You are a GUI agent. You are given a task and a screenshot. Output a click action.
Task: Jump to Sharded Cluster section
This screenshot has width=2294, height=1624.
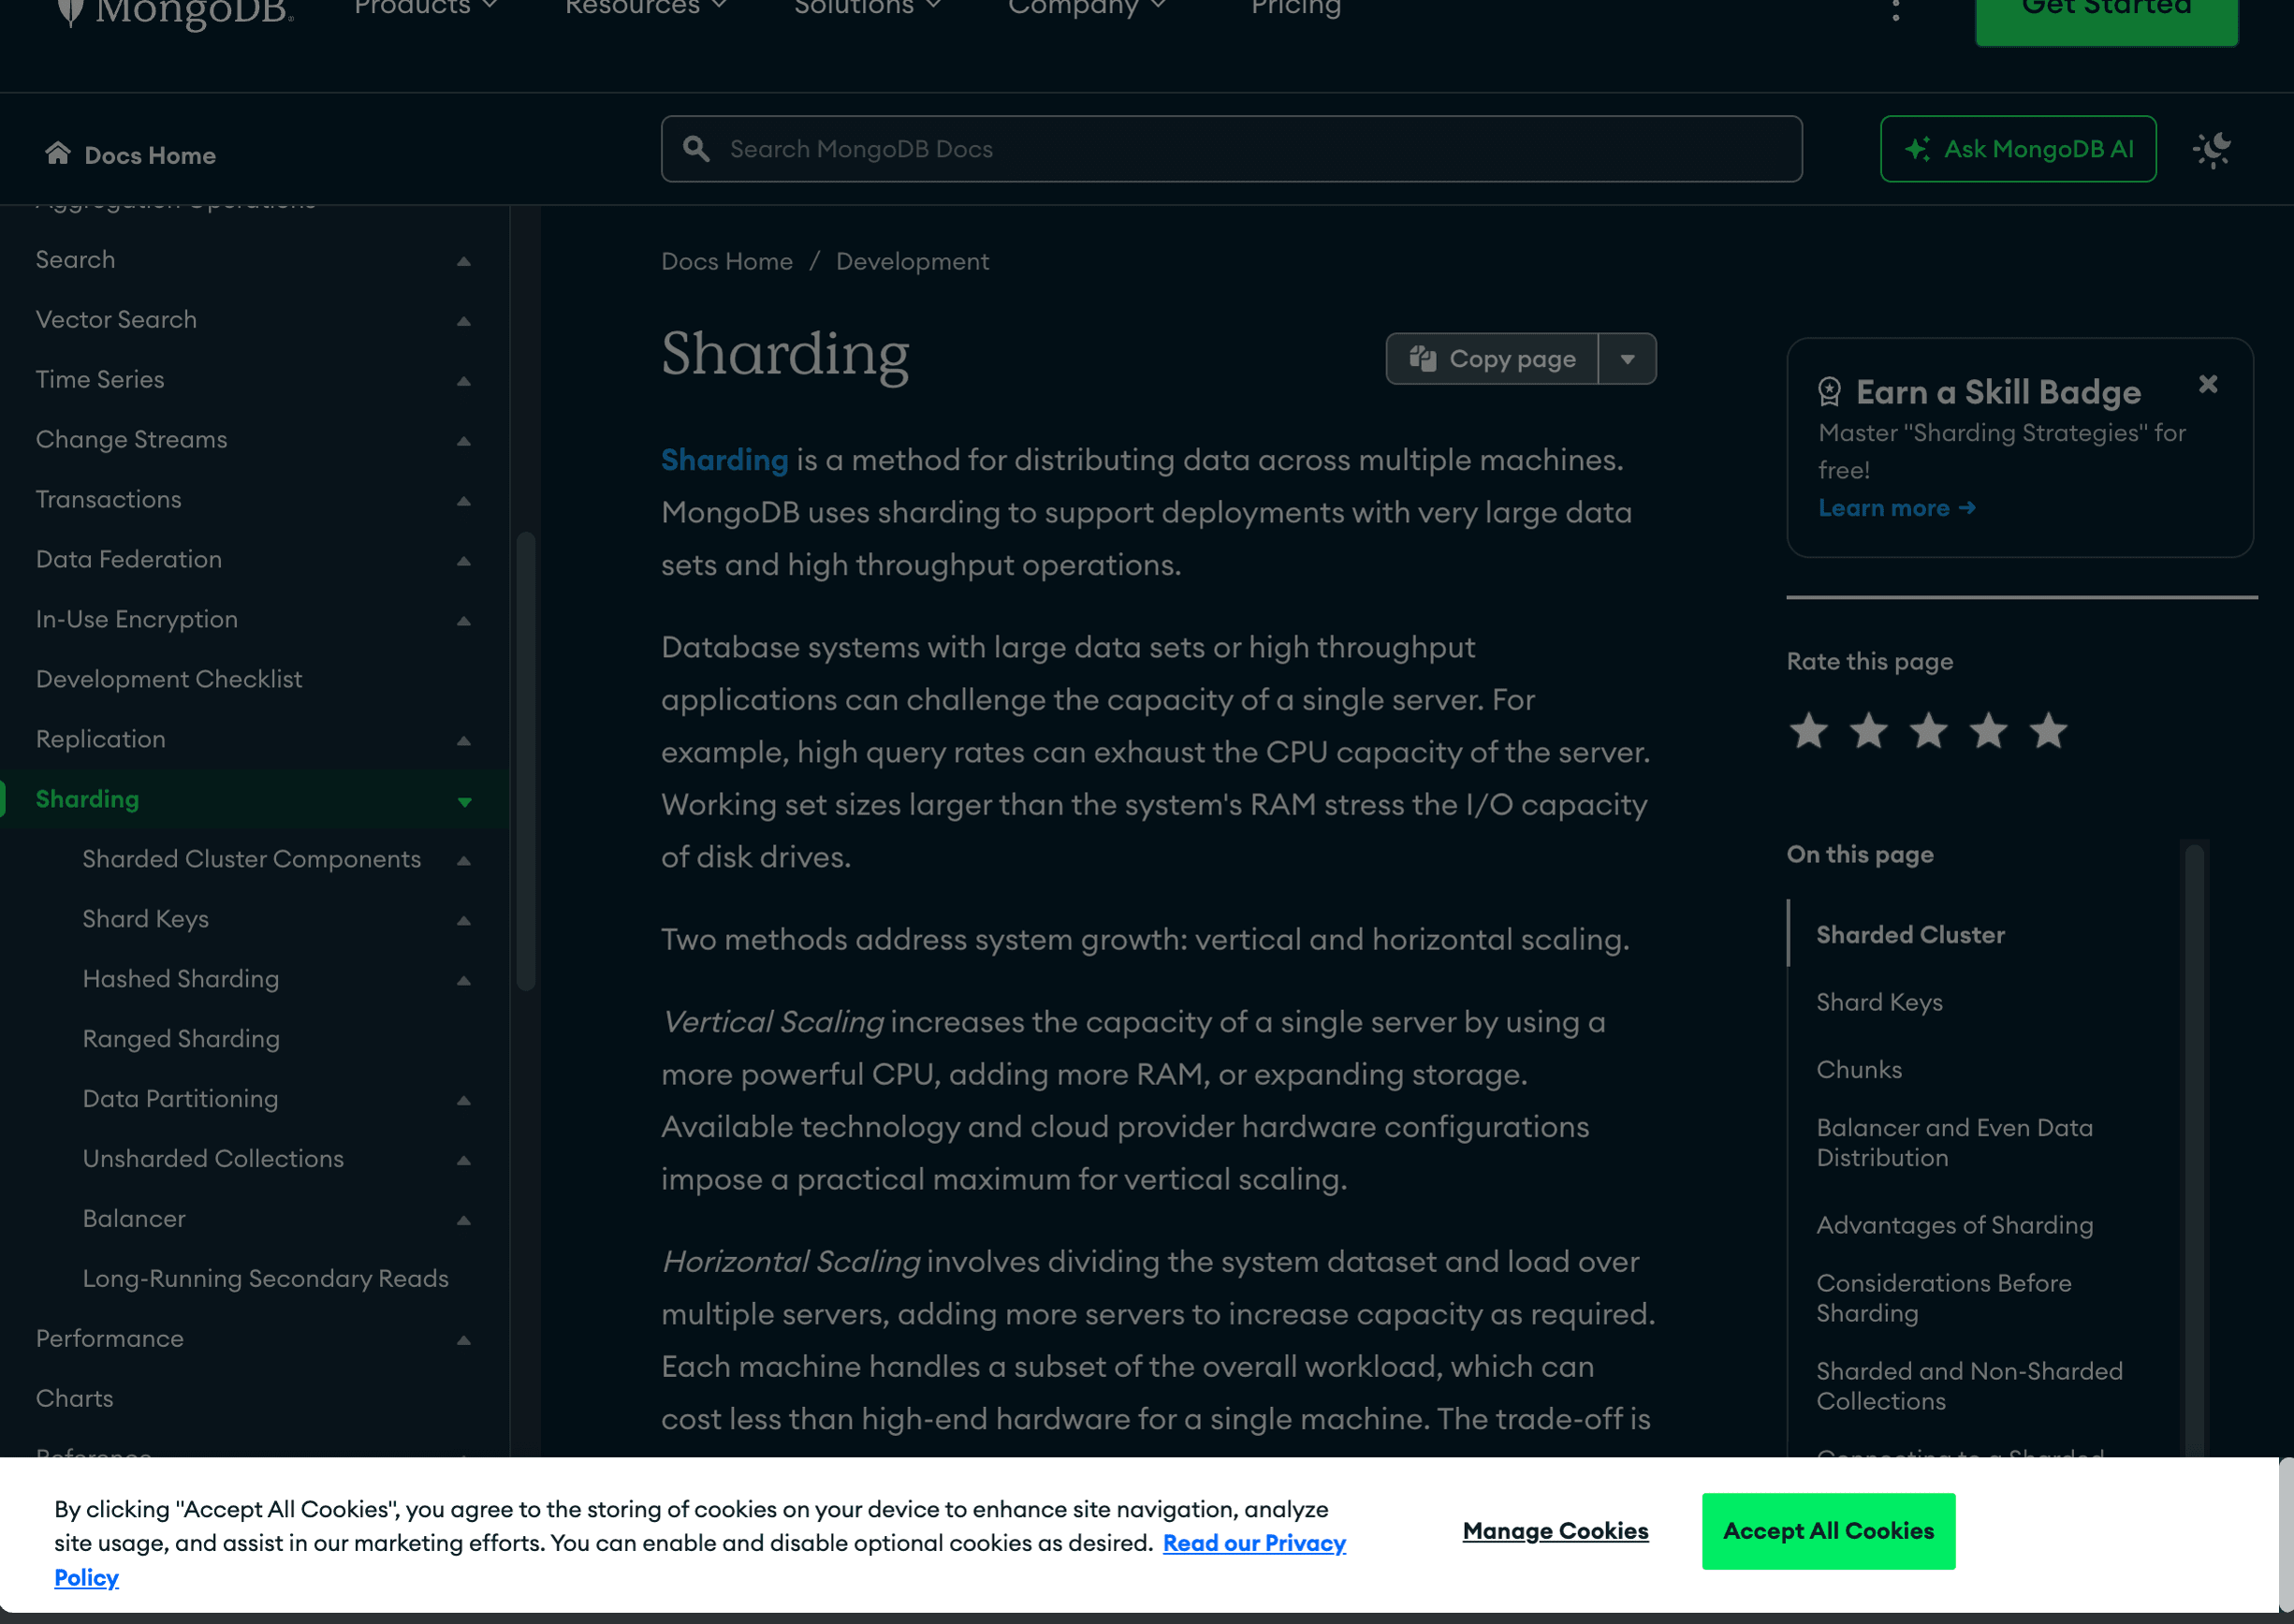click(x=1910, y=935)
